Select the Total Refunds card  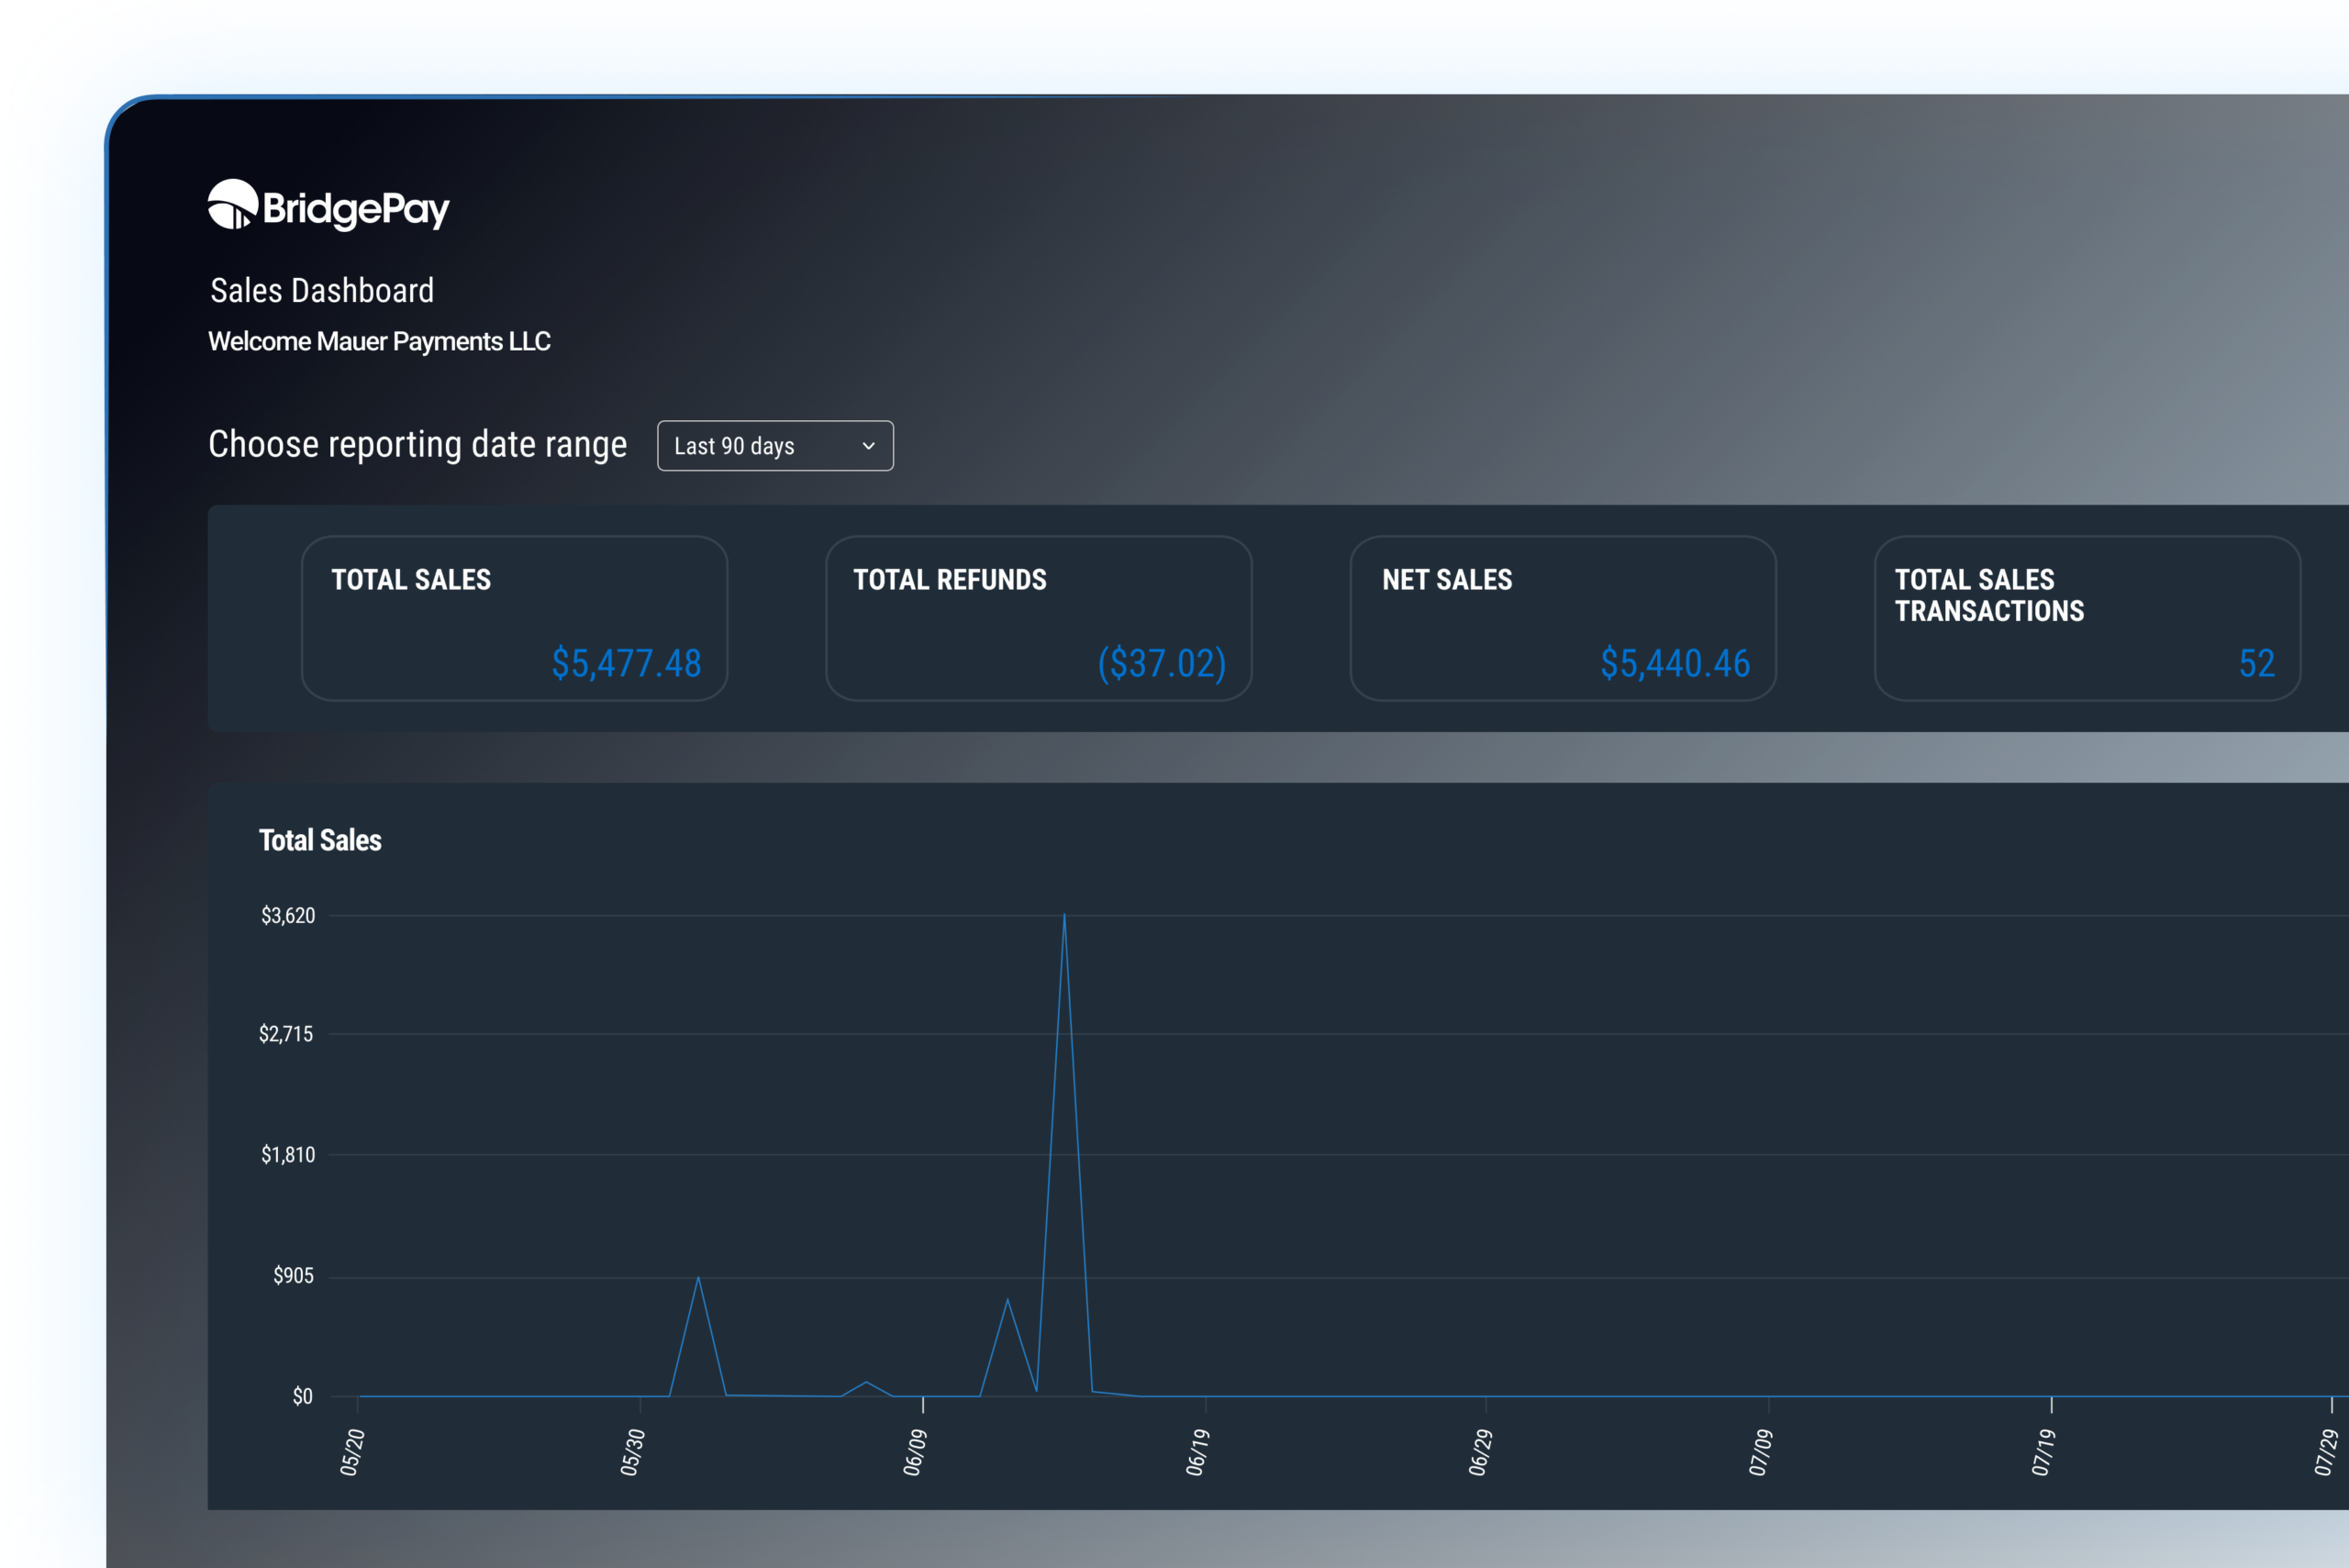1039,618
